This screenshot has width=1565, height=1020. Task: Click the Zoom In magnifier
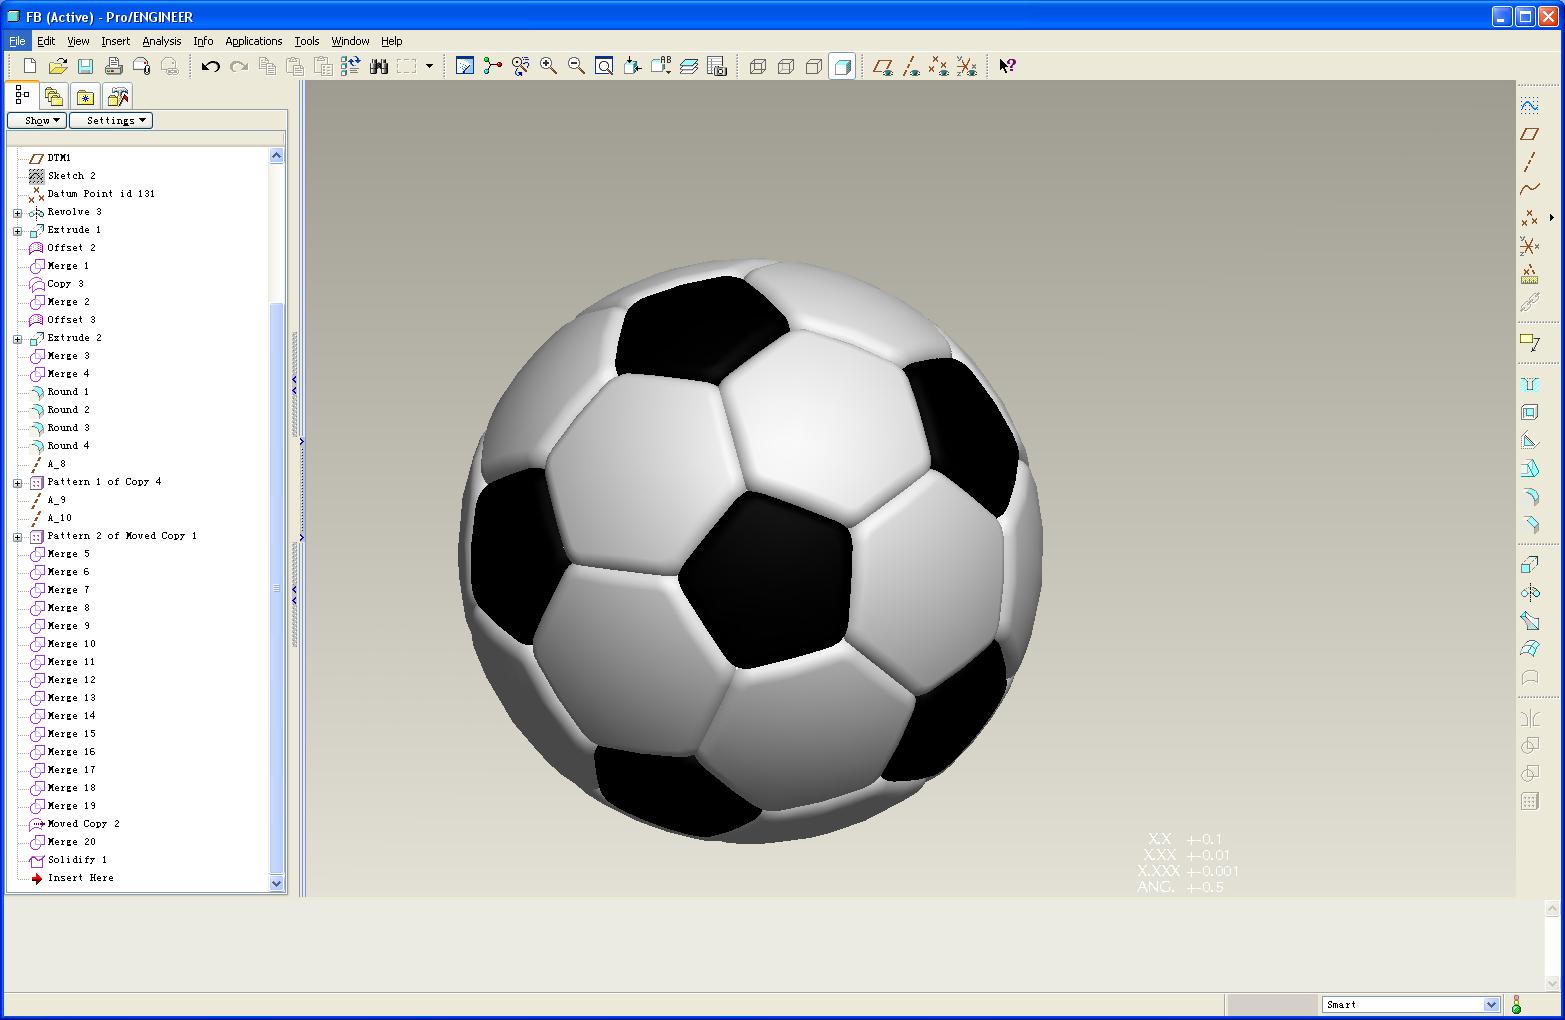tap(549, 66)
